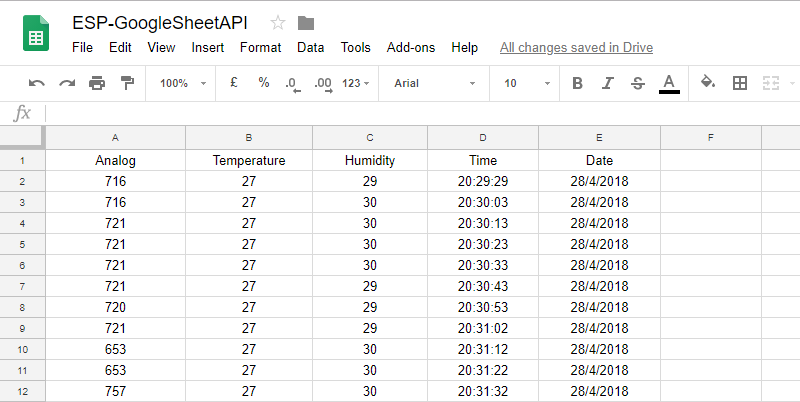Click All changes saved in Drive link
Image resolution: width=800 pixels, height=402 pixels.
point(577,47)
